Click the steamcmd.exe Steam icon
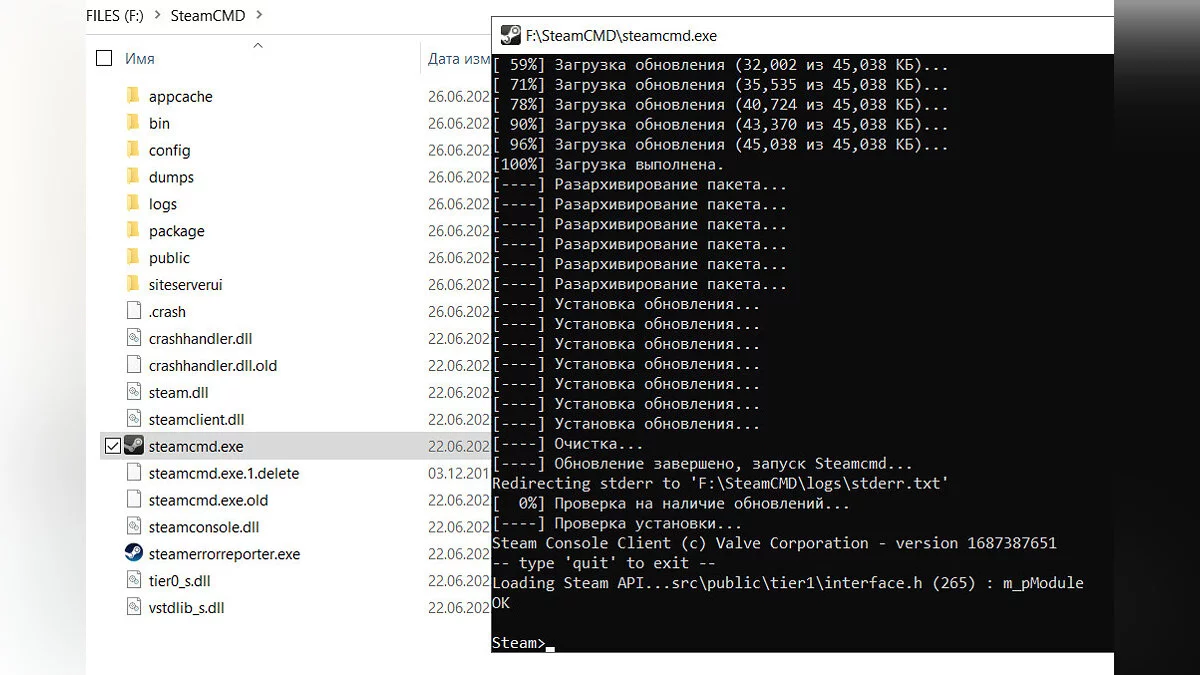Image resolution: width=1200 pixels, height=675 pixels. click(x=134, y=446)
